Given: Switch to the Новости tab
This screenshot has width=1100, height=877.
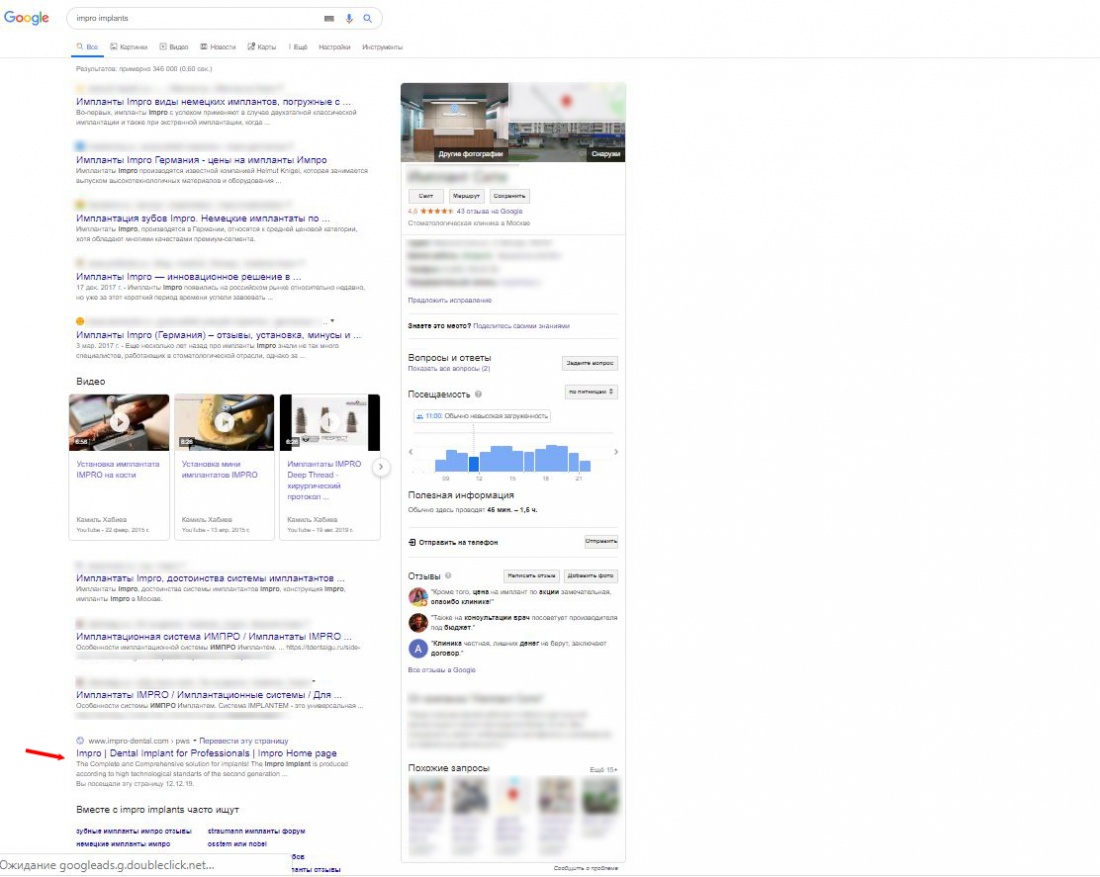Looking at the screenshot, I should pos(218,47).
